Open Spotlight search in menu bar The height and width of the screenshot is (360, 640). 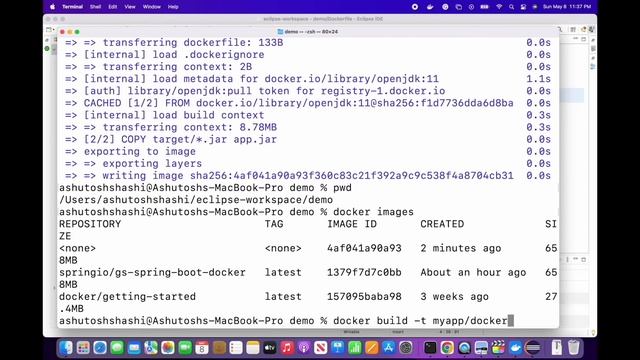511,7
